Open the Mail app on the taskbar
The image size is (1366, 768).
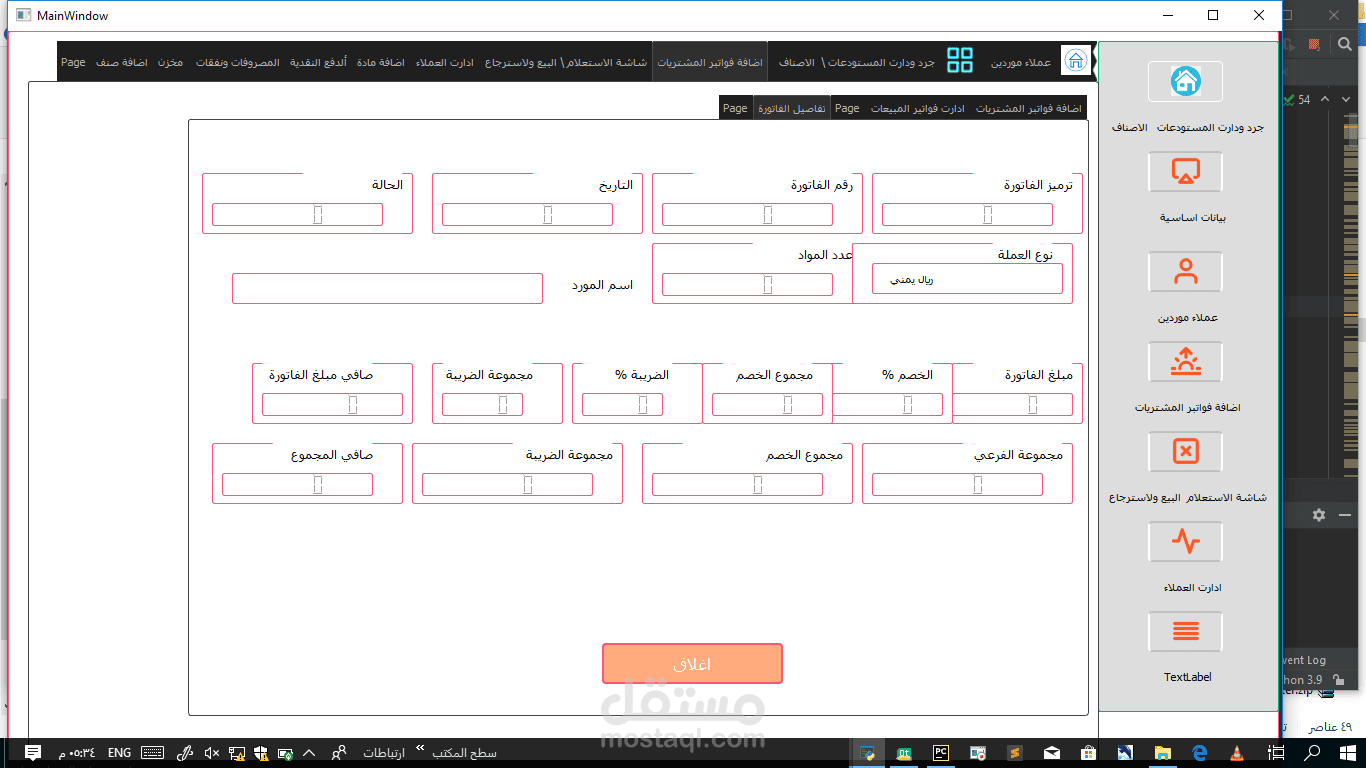(1051, 753)
